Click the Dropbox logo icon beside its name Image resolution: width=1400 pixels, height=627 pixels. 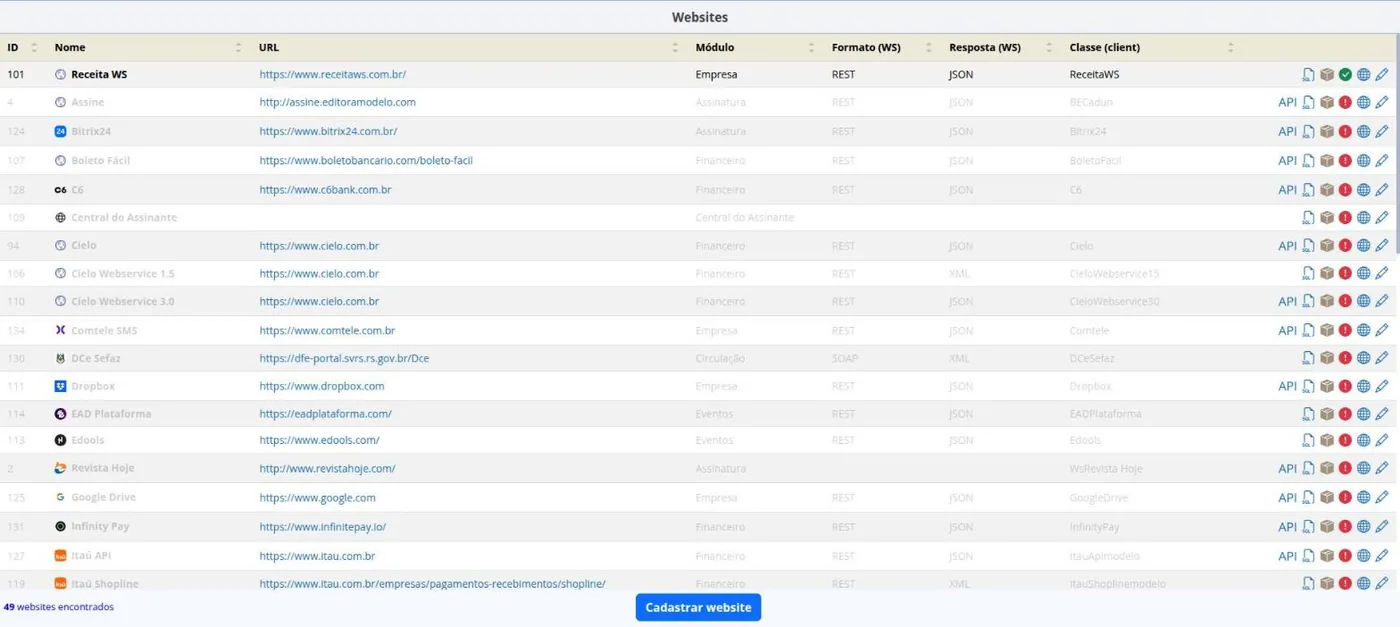click(x=60, y=386)
